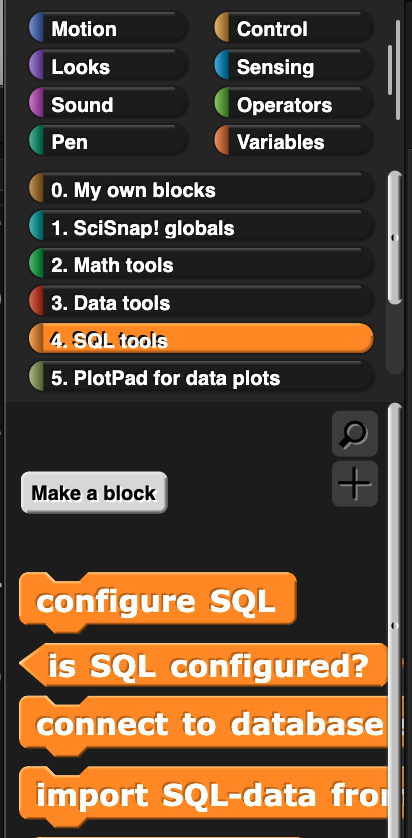Click the 'connect to database' block

(x=211, y=725)
